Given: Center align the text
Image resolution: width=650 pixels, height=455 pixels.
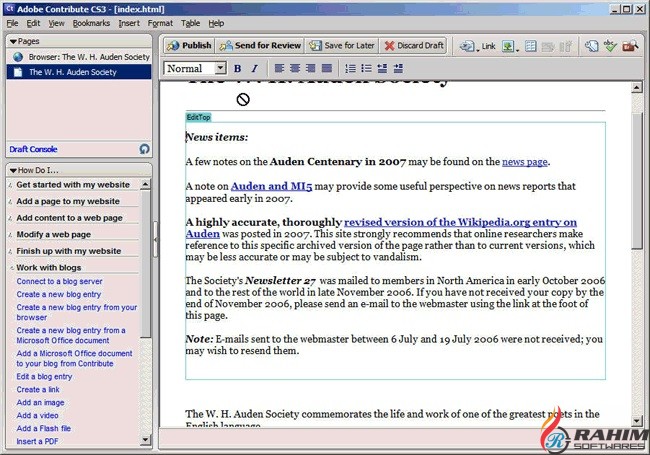Looking at the screenshot, I should pos(295,68).
